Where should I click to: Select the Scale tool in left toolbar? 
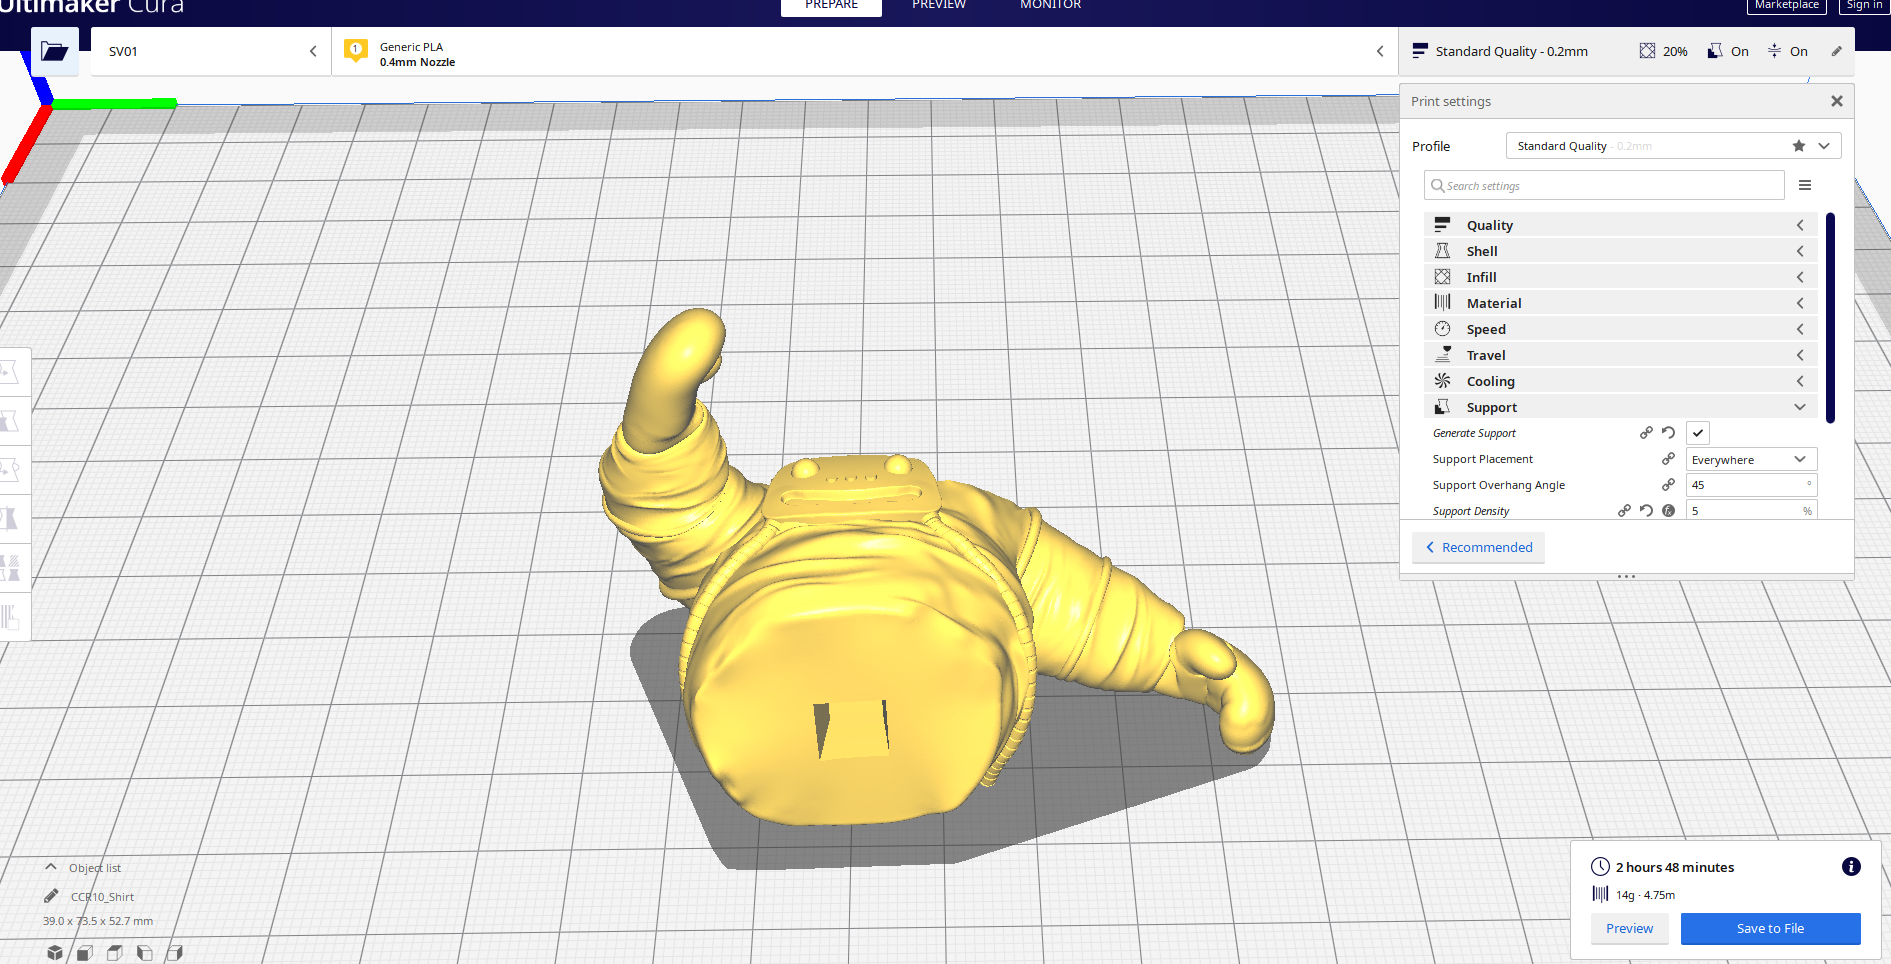10,421
